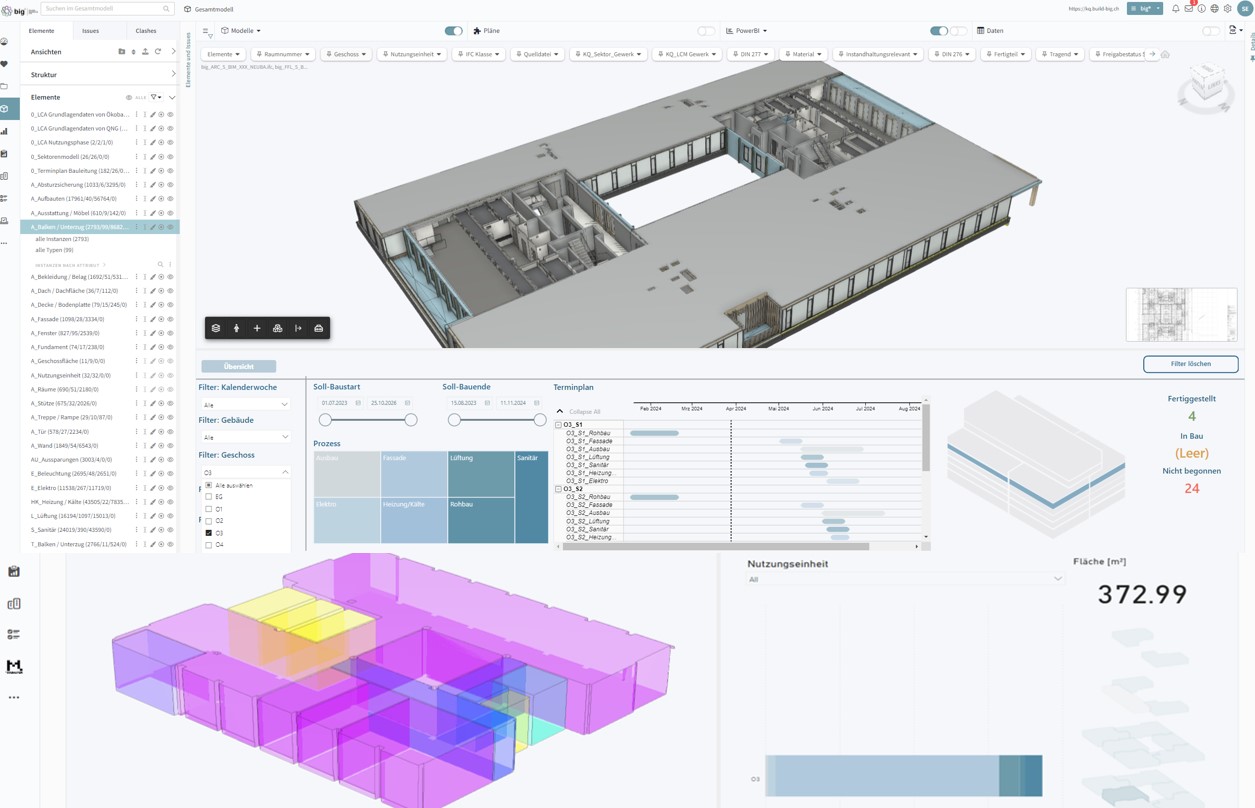
Task: Click the refresh icon in Ansichten row
Action: [158, 52]
